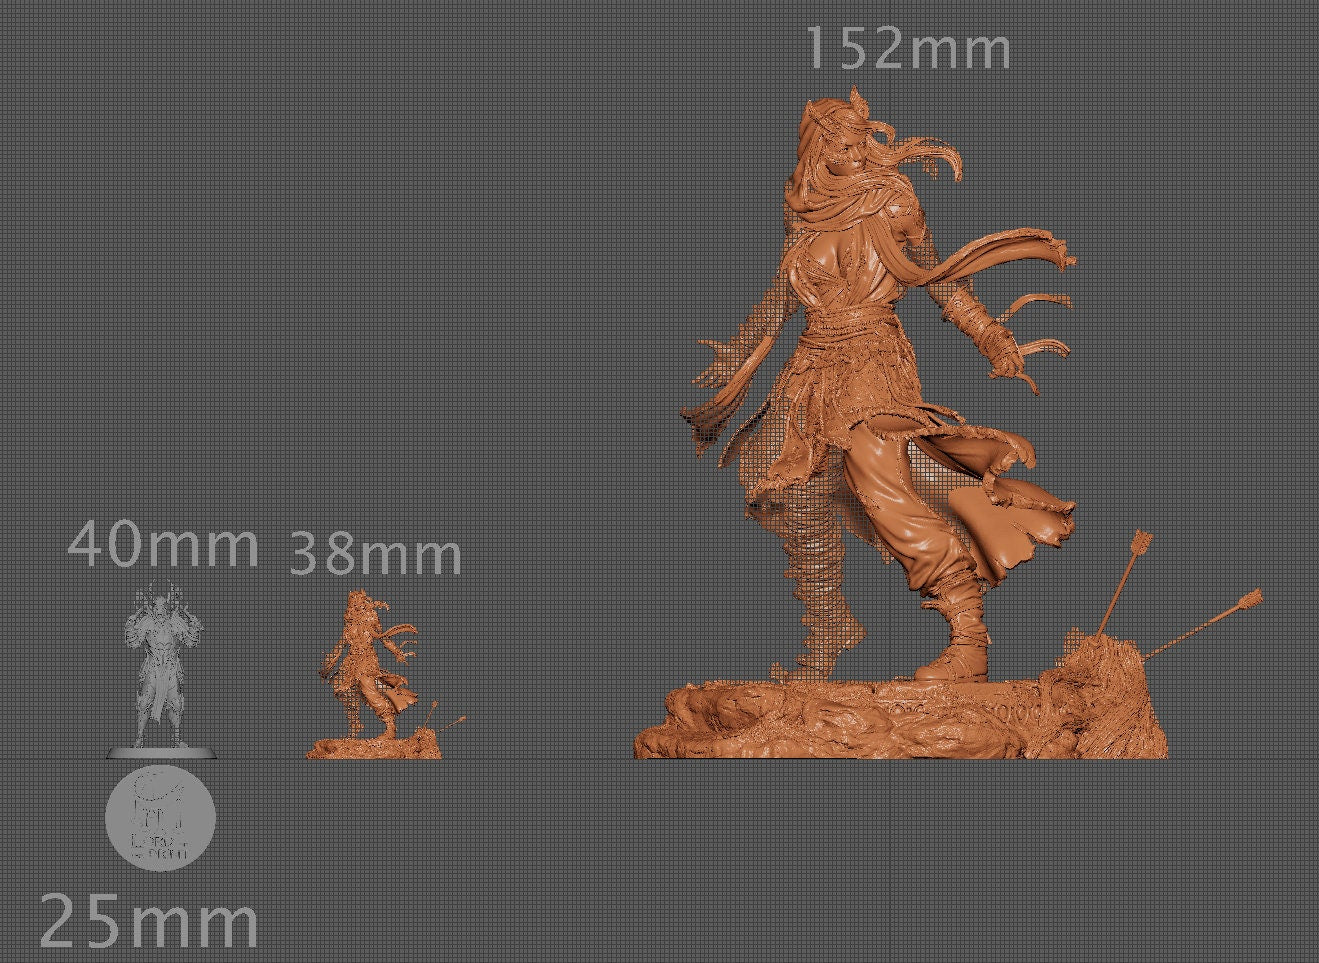Select the 40mm label text
This screenshot has width=1319, height=963.
coord(160,545)
